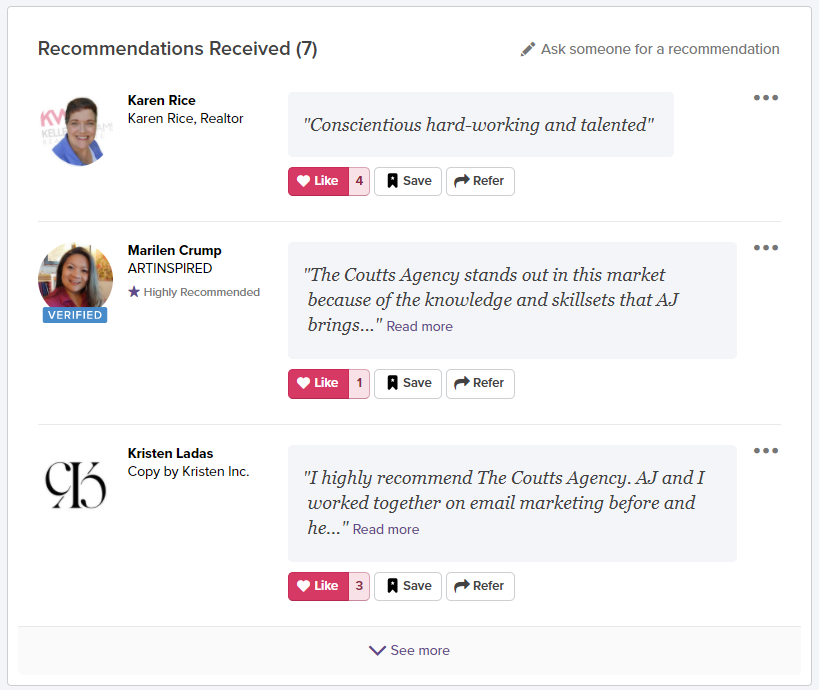819x690 pixels.
Task: Click the Refer arrow icon under Karen Rice's quote
Action: pyautogui.click(x=463, y=181)
